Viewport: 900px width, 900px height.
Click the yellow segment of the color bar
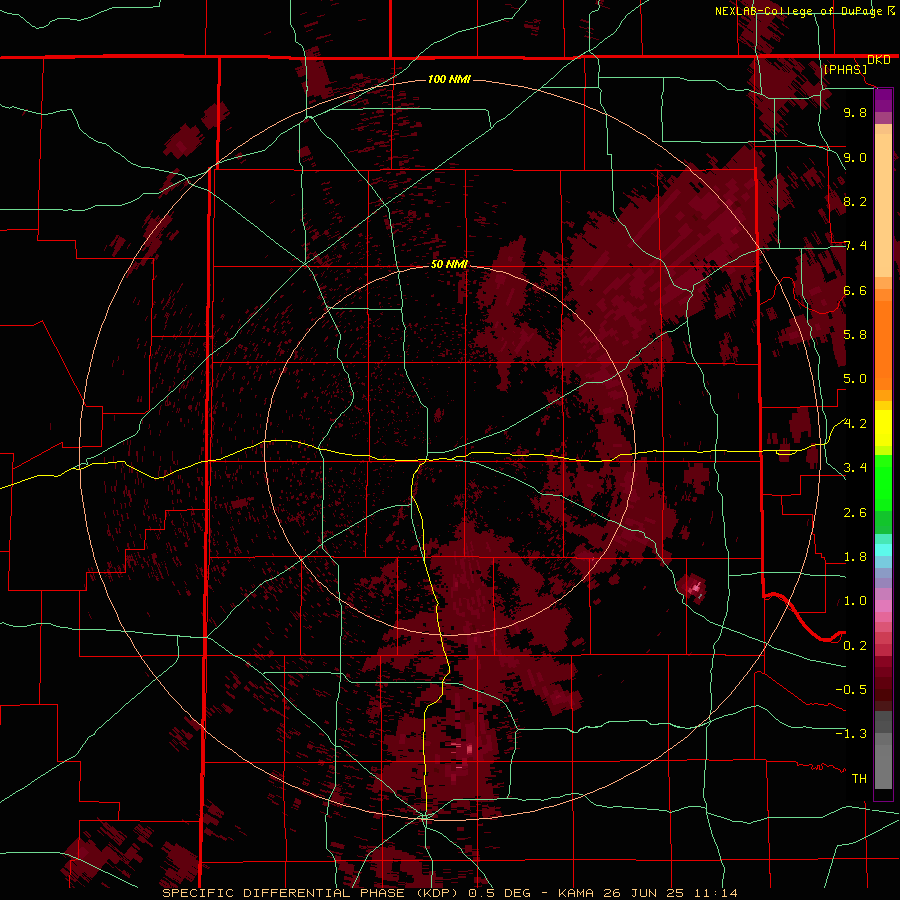click(883, 428)
